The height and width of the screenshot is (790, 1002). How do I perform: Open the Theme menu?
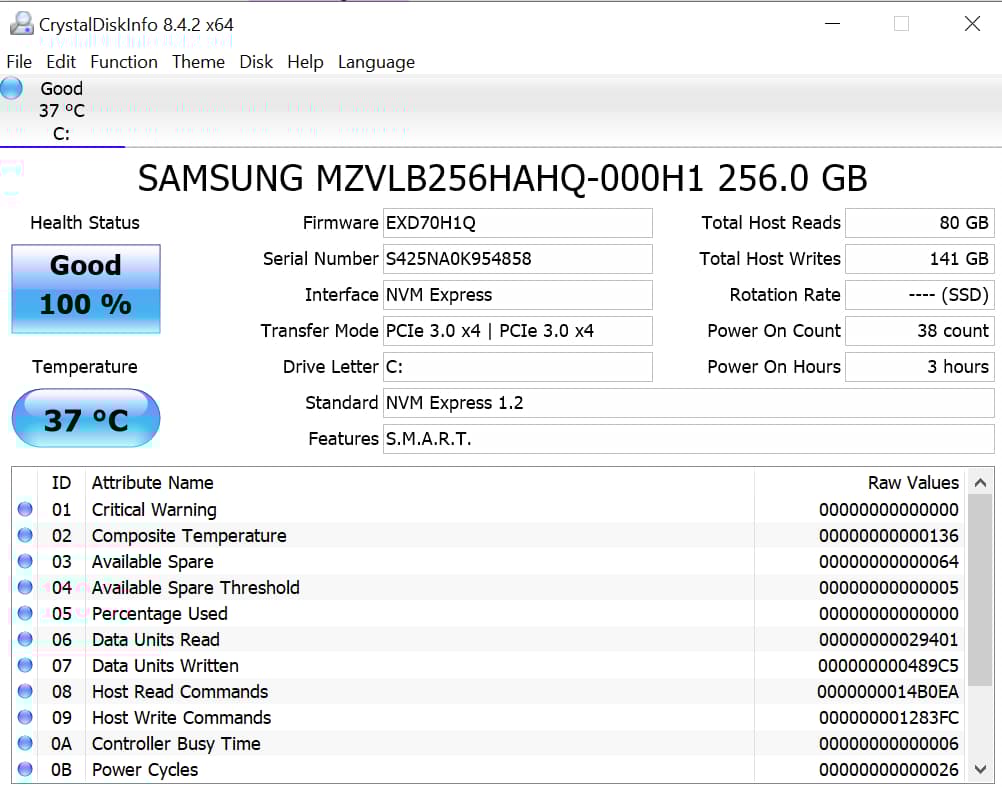click(198, 62)
